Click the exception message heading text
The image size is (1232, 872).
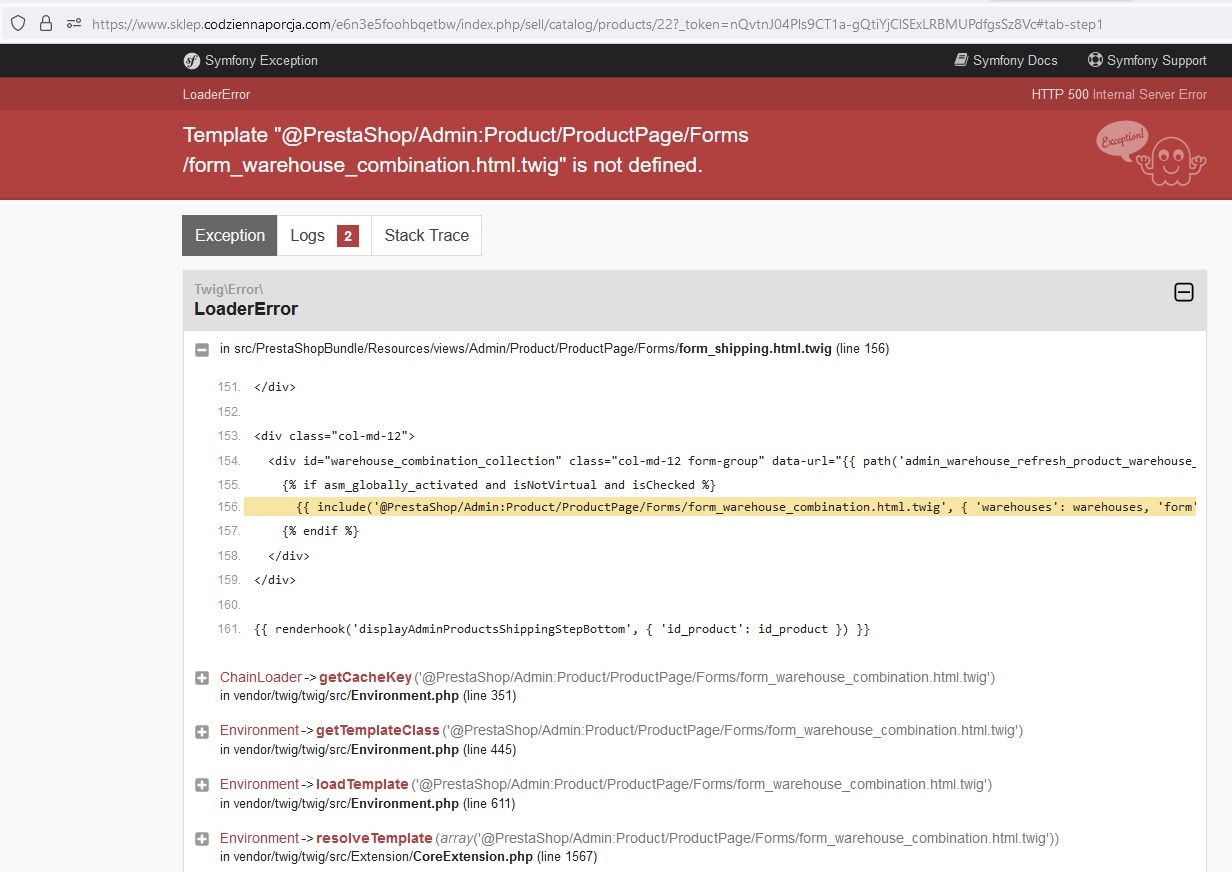pyautogui.click(x=466, y=150)
